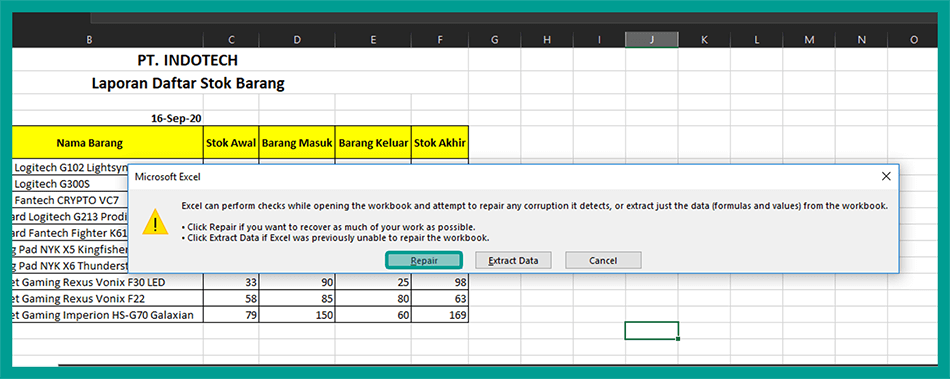The height and width of the screenshot is (379, 950).
Task: Select Stok Awal value 79
Action: [x=231, y=315]
